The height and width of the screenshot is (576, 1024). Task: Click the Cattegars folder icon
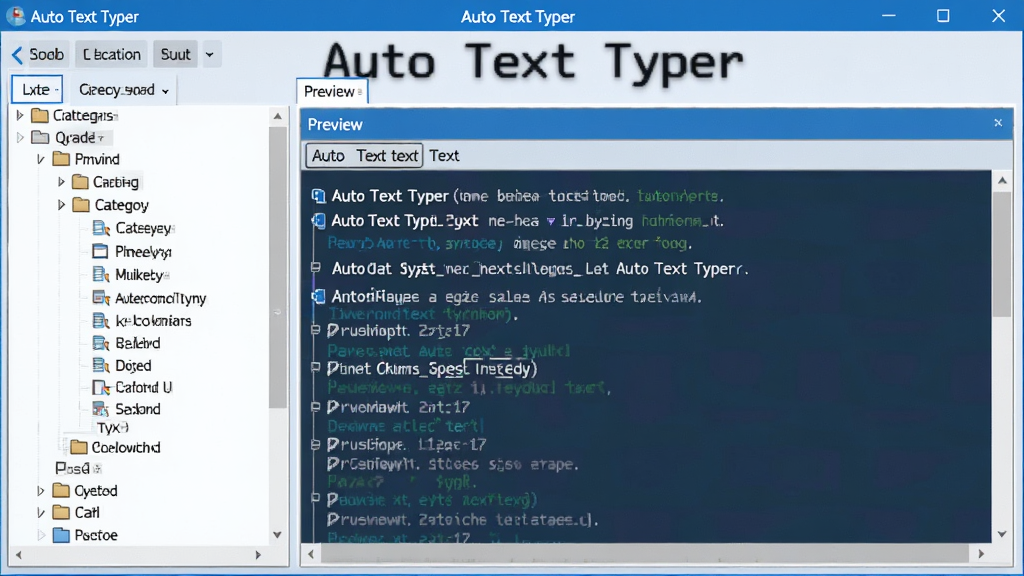click(40, 116)
